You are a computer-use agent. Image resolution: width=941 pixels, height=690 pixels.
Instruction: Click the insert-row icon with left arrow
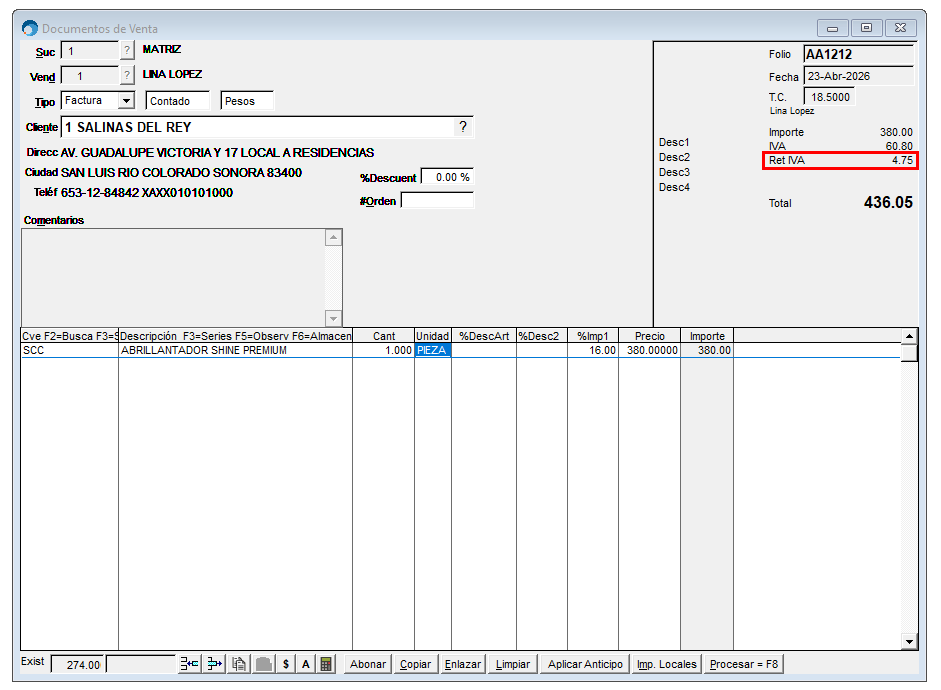pyautogui.click(x=190, y=664)
